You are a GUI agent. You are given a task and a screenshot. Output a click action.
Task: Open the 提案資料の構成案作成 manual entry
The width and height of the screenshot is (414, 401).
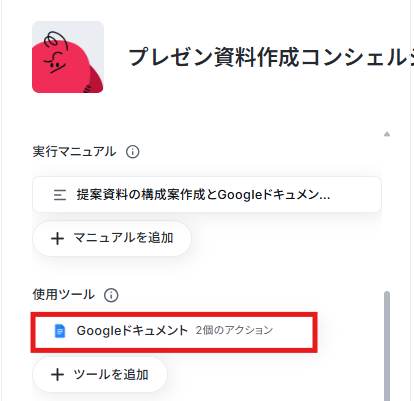207,195
